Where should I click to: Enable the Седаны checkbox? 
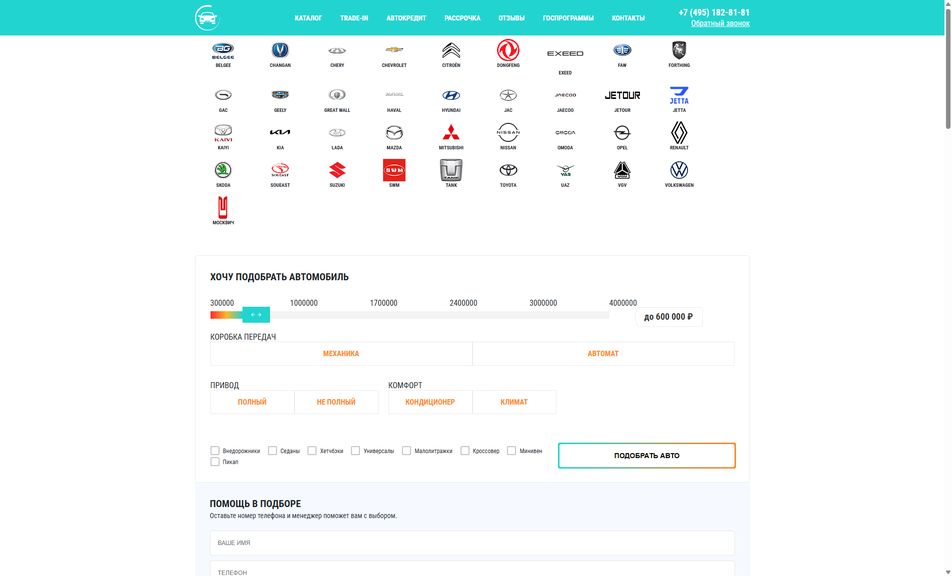click(x=272, y=450)
